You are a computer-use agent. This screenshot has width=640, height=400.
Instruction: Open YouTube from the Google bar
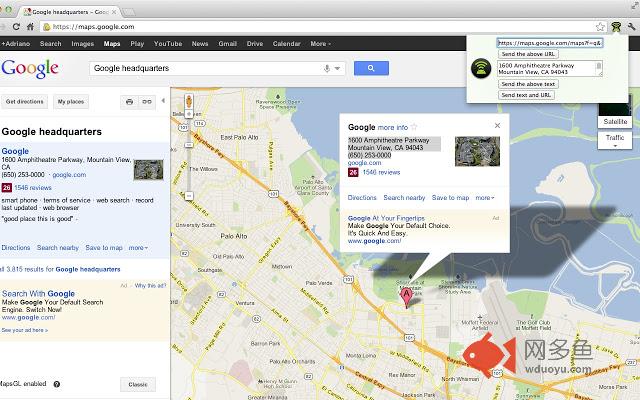168,44
